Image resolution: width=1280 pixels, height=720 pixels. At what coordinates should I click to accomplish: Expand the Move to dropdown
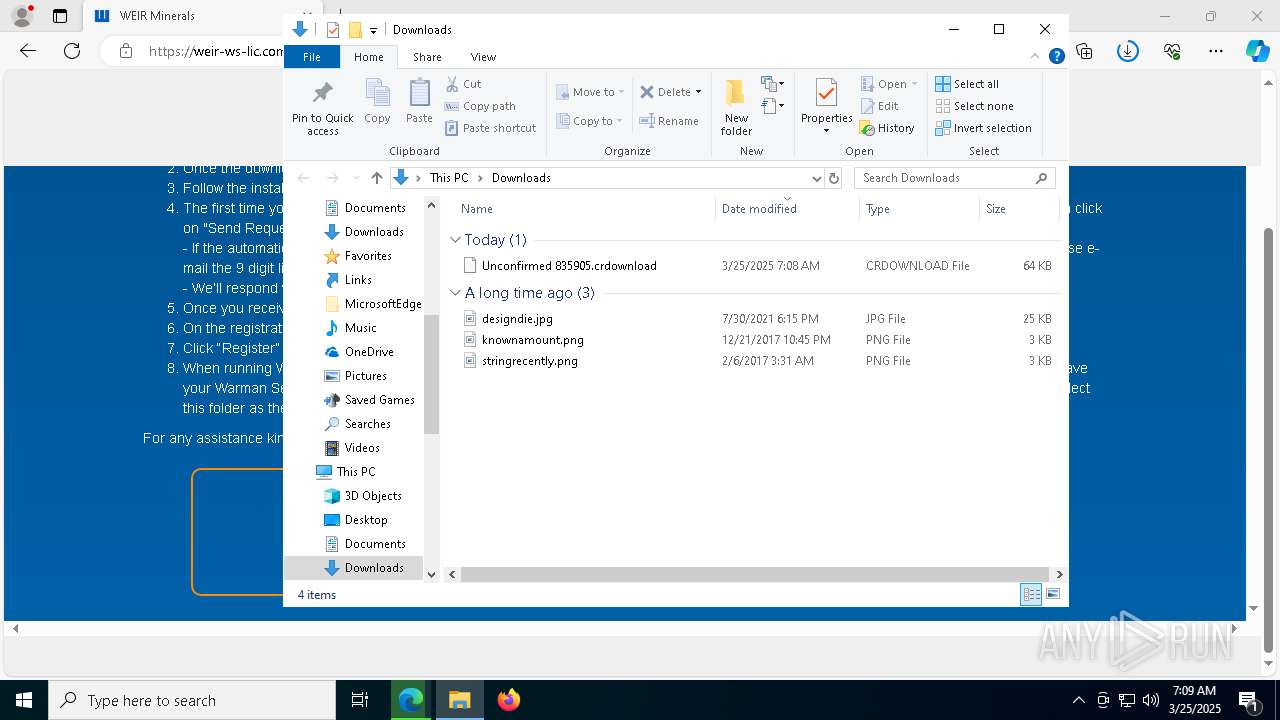click(x=621, y=92)
